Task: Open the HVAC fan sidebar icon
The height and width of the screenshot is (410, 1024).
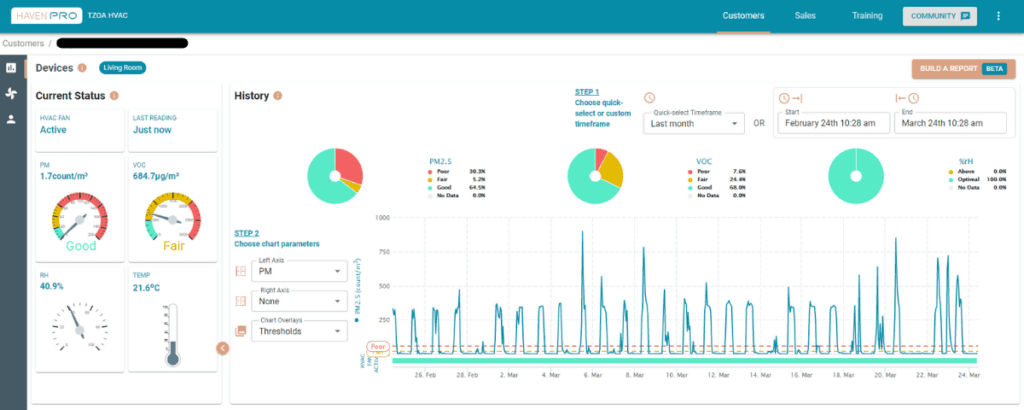Action: (11, 94)
